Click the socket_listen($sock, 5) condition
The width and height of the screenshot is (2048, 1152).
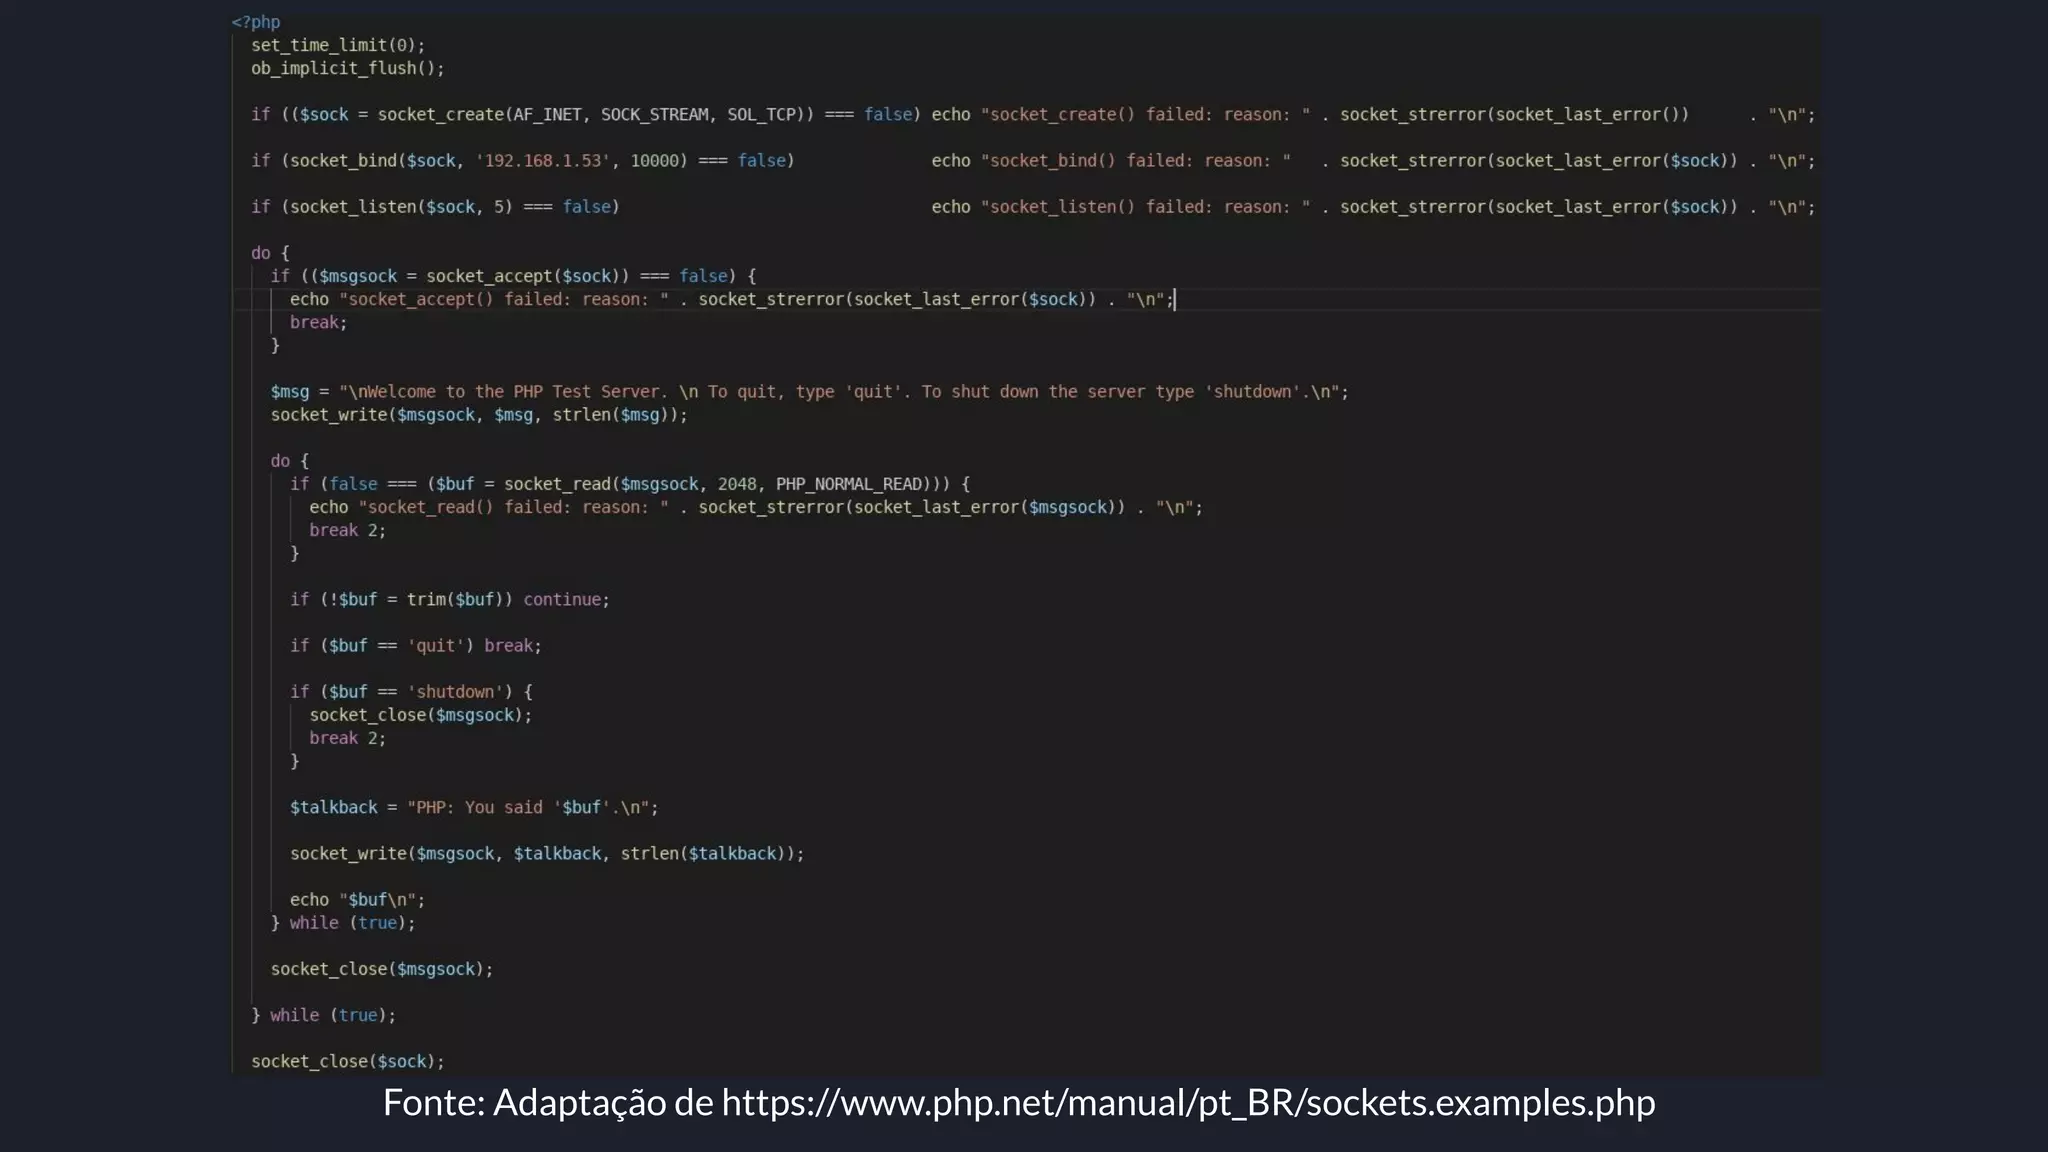coord(435,207)
